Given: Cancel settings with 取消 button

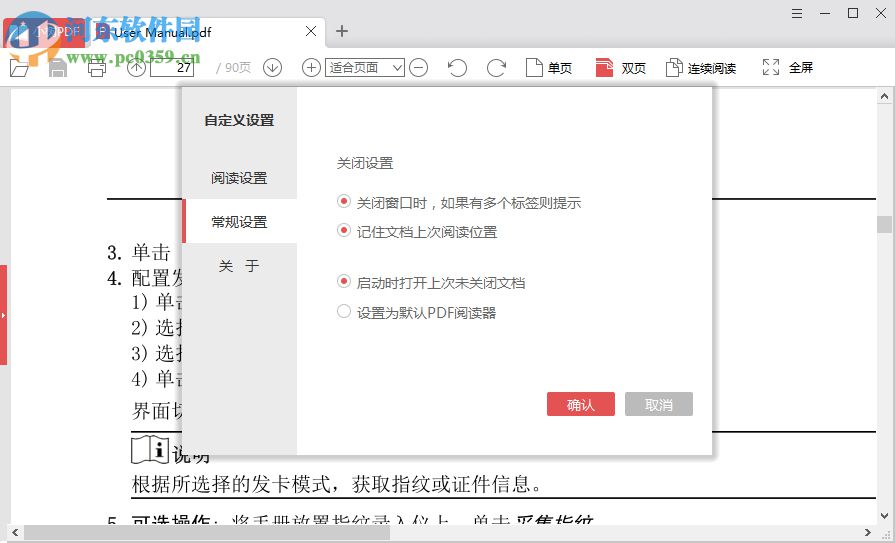Looking at the screenshot, I should (x=659, y=404).
